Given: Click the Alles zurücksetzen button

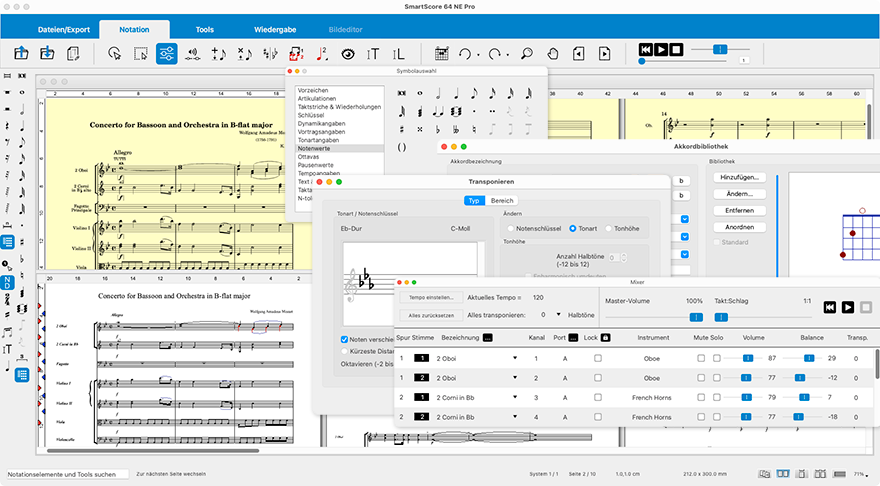Looking at the screenshot, I should pos(430,314).
